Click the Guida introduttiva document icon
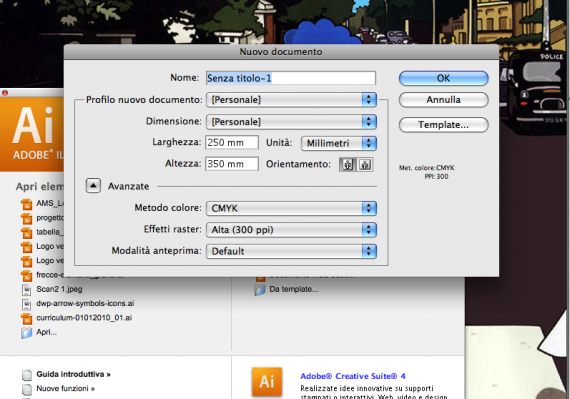This screenshot has height=399, width=570. click(27, 375)
